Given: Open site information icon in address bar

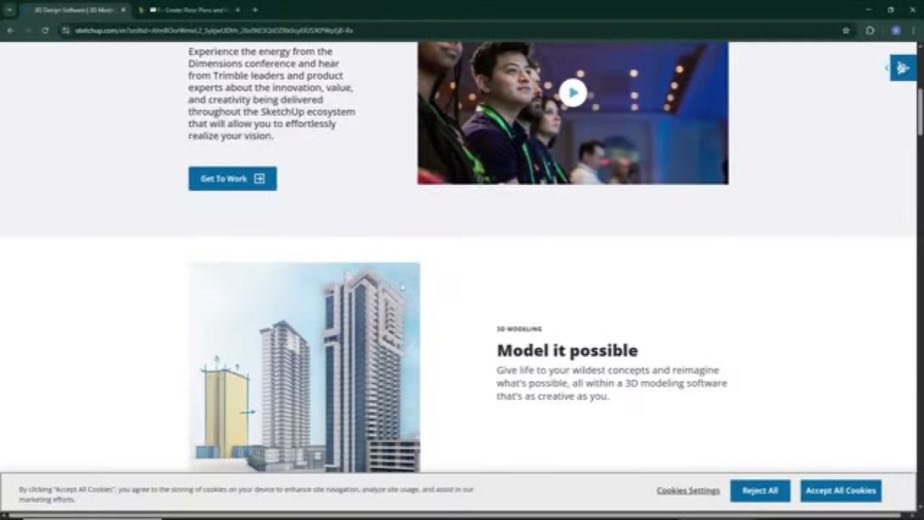Looking at the screenshot, I should point(65,30).
